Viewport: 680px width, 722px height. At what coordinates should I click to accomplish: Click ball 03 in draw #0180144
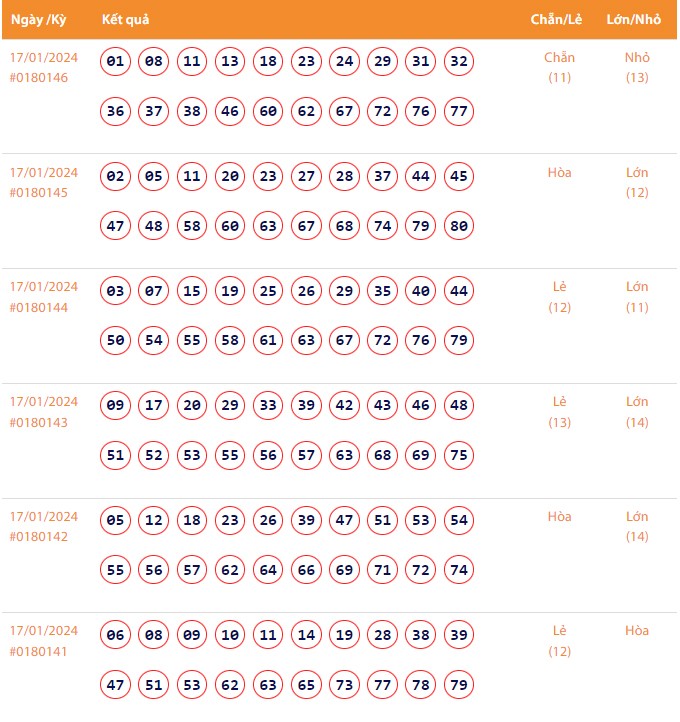[115, 291]
